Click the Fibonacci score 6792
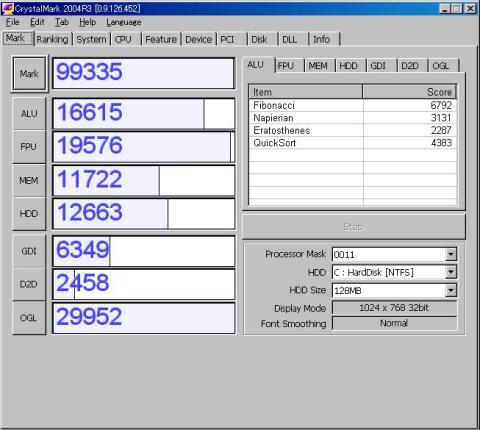The image size is (480, 430). tap(441, 105)
